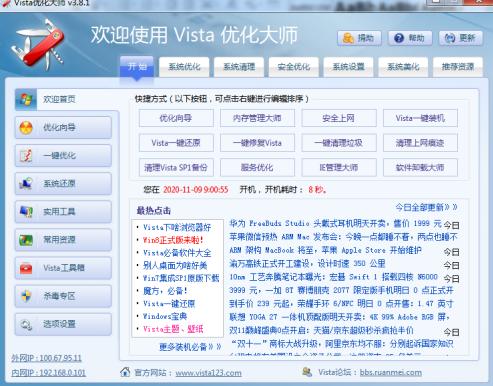Image resolution: width=493 pixels, height=386 pixels.
Task: Launch IE管理大师 shortcut
Action: [339, 168]
